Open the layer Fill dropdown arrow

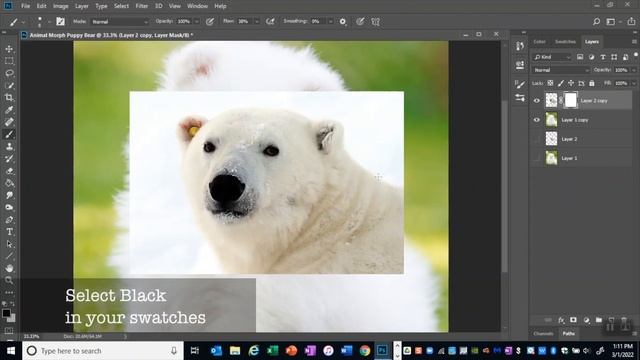634,83
